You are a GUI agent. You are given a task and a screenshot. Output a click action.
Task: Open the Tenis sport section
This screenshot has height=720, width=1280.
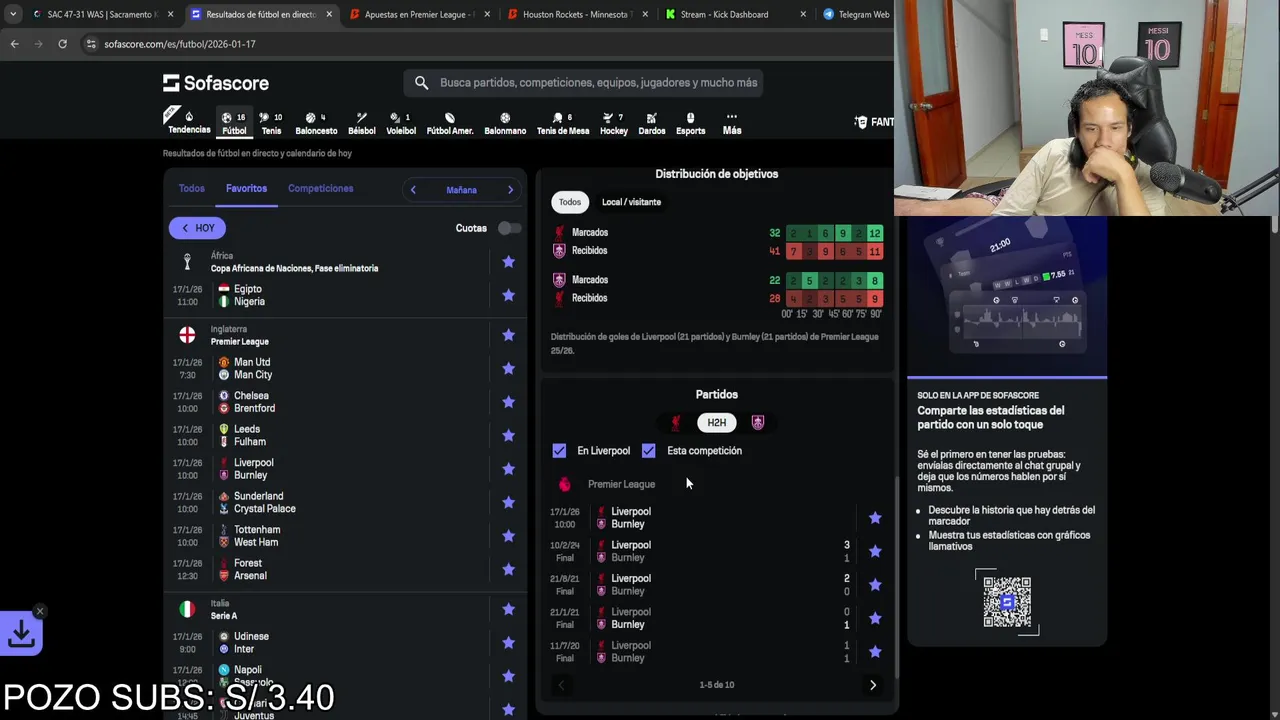pyautogui.click(x=271, y=122)
